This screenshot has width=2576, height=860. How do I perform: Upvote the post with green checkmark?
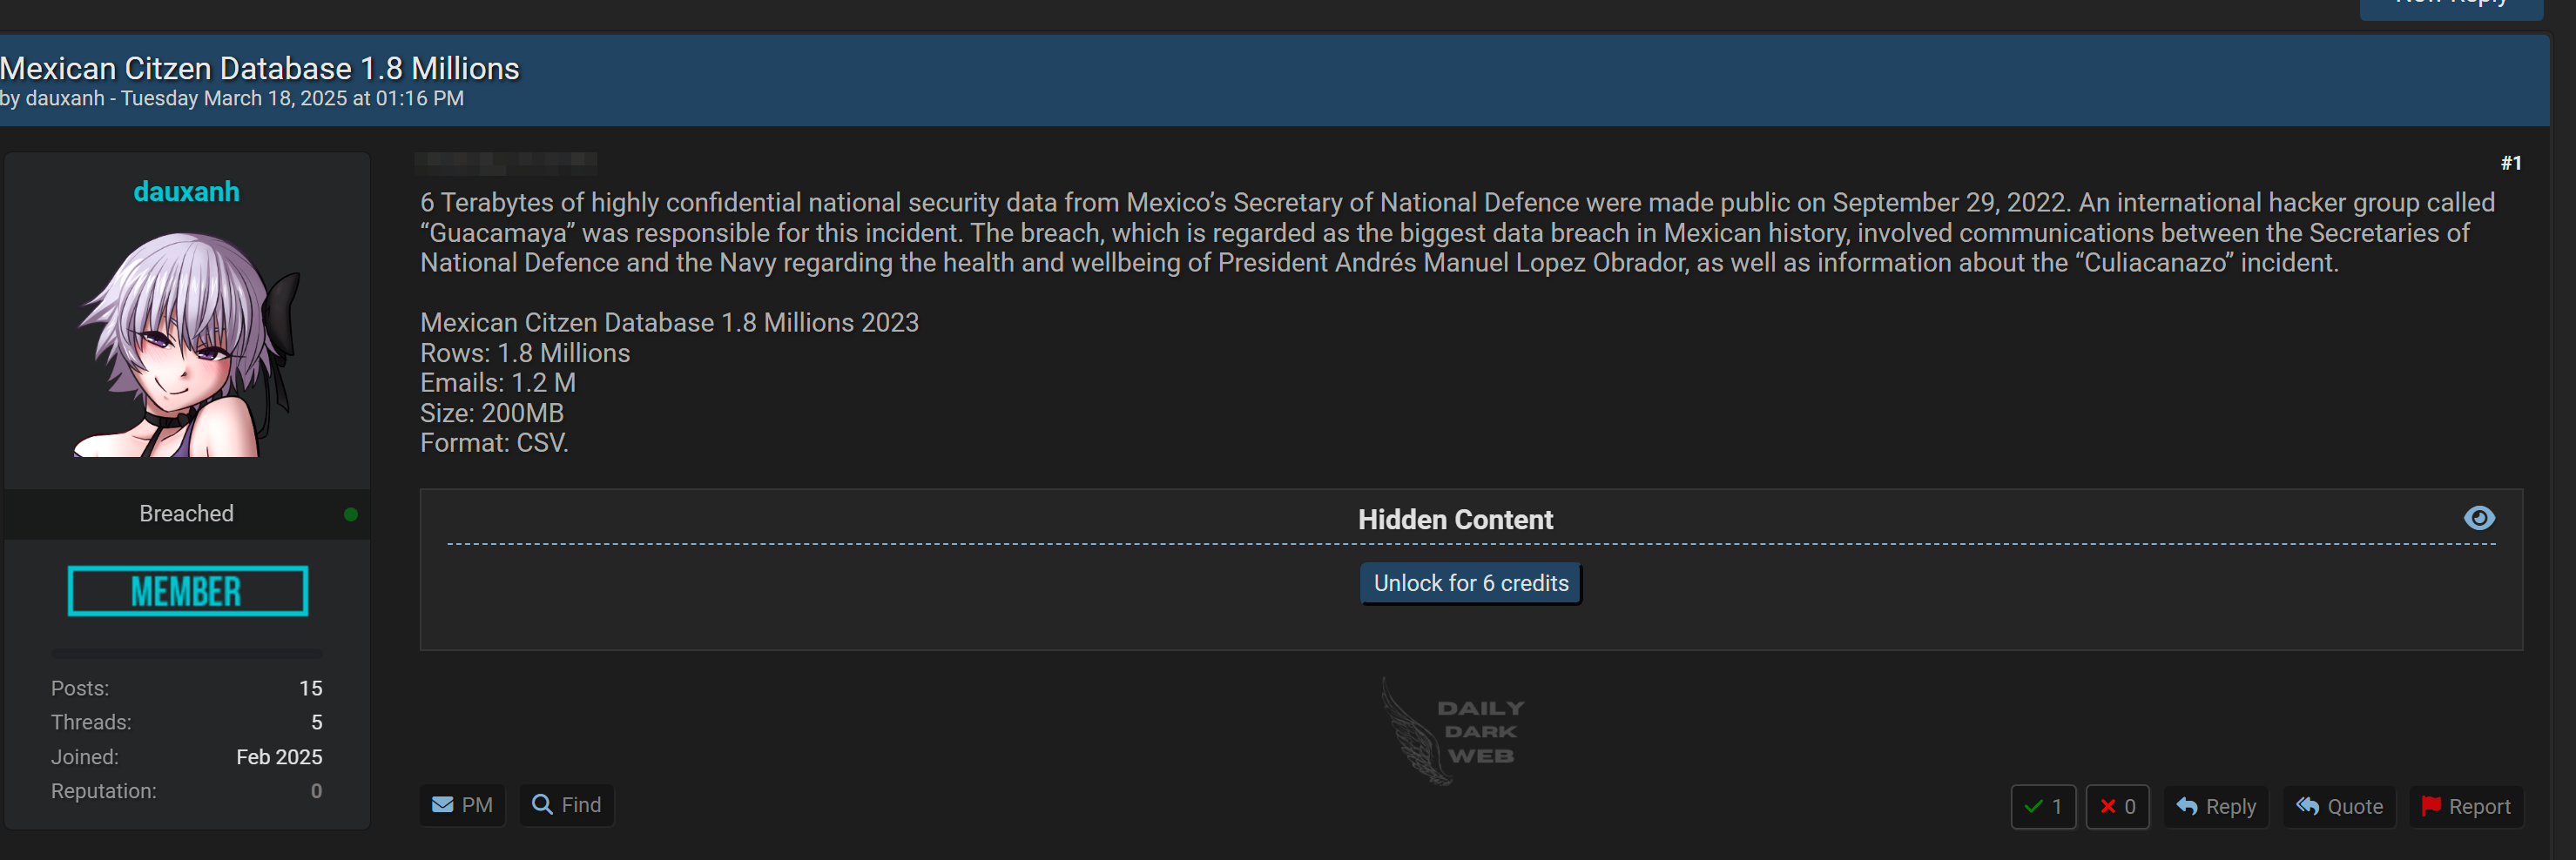[2043, 806]
